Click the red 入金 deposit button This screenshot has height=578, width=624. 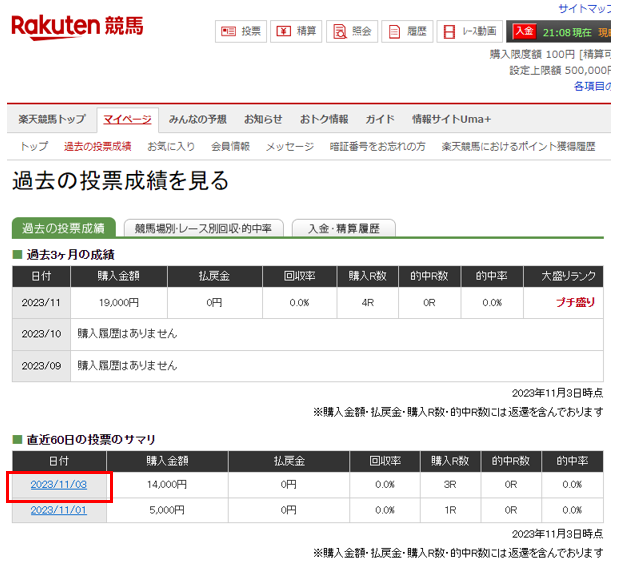[x=524, y=31]
